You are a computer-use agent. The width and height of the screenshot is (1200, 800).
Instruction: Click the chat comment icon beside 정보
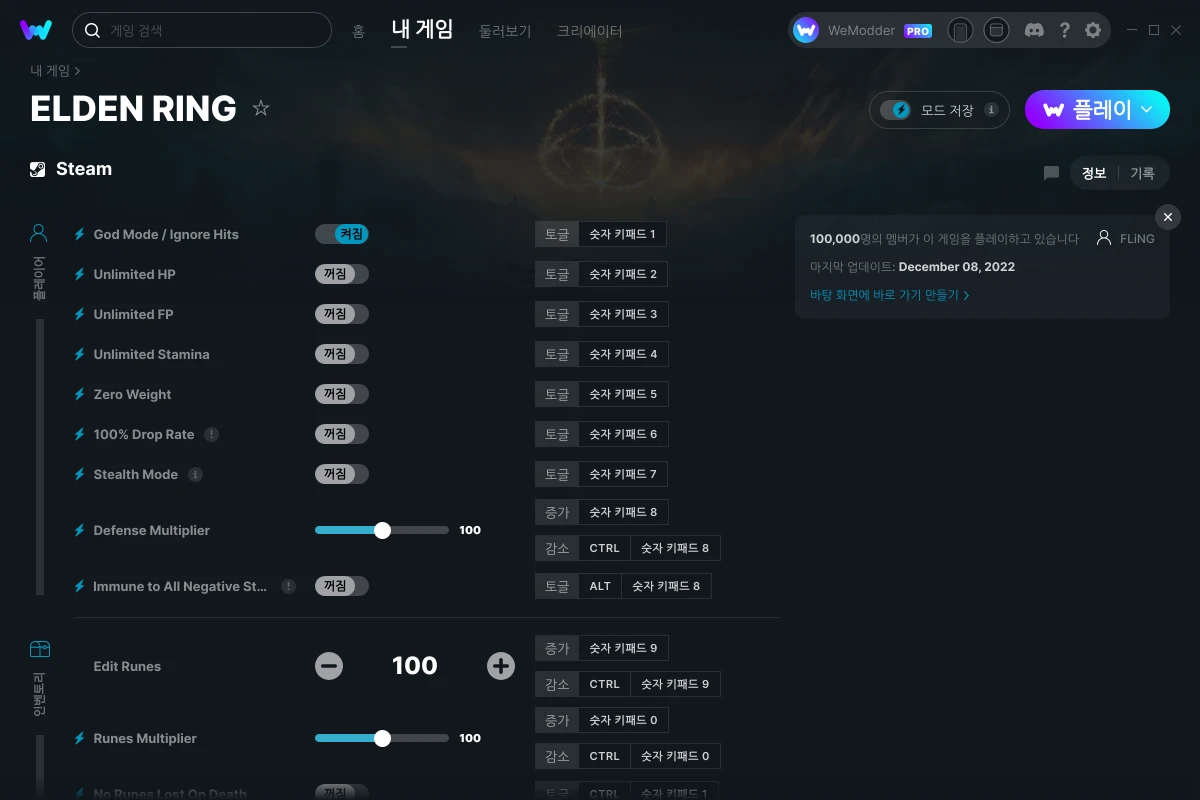[x=1051, y=173]
